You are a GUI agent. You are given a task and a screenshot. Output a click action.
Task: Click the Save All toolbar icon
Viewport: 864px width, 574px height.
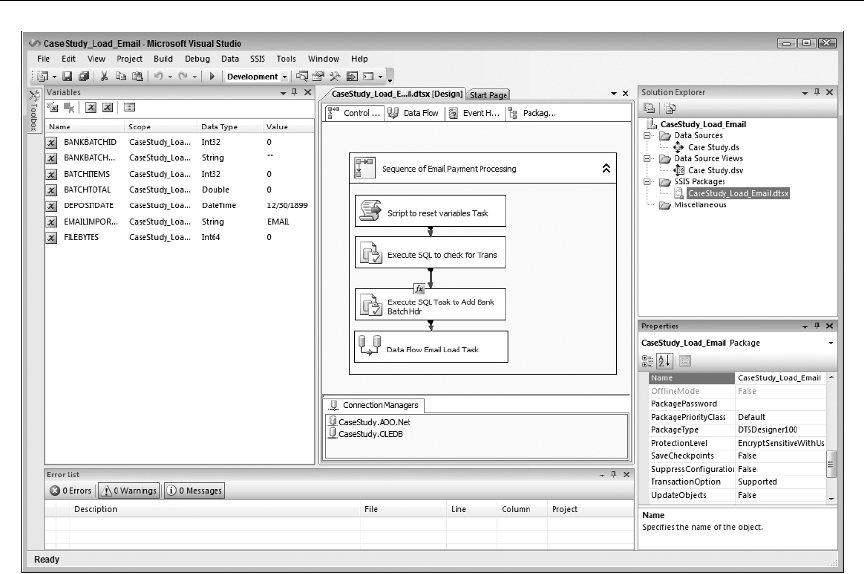point(84,77)
